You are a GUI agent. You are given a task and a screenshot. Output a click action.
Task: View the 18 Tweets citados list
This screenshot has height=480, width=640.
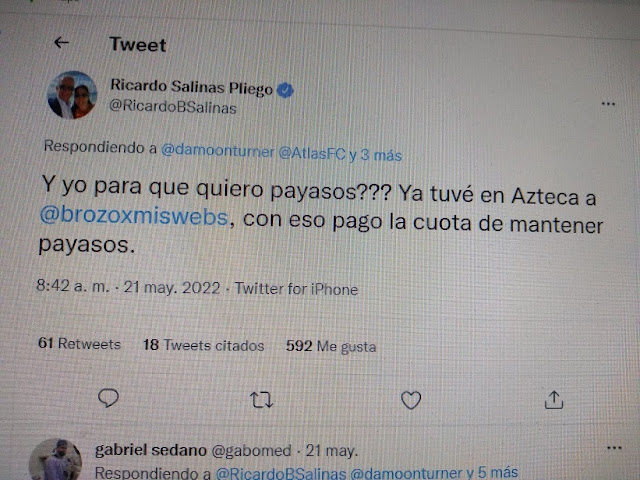click(204, 345)
